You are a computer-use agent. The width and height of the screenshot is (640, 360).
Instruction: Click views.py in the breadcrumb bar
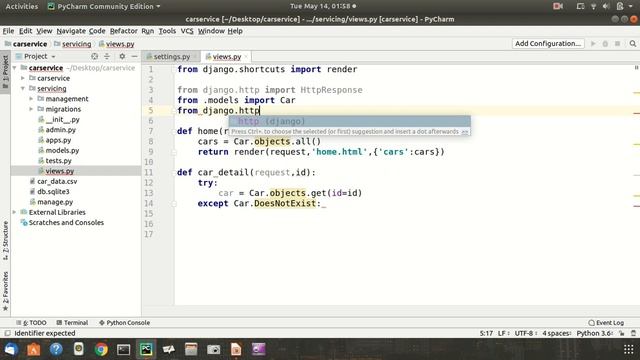(x=120, y=44)
